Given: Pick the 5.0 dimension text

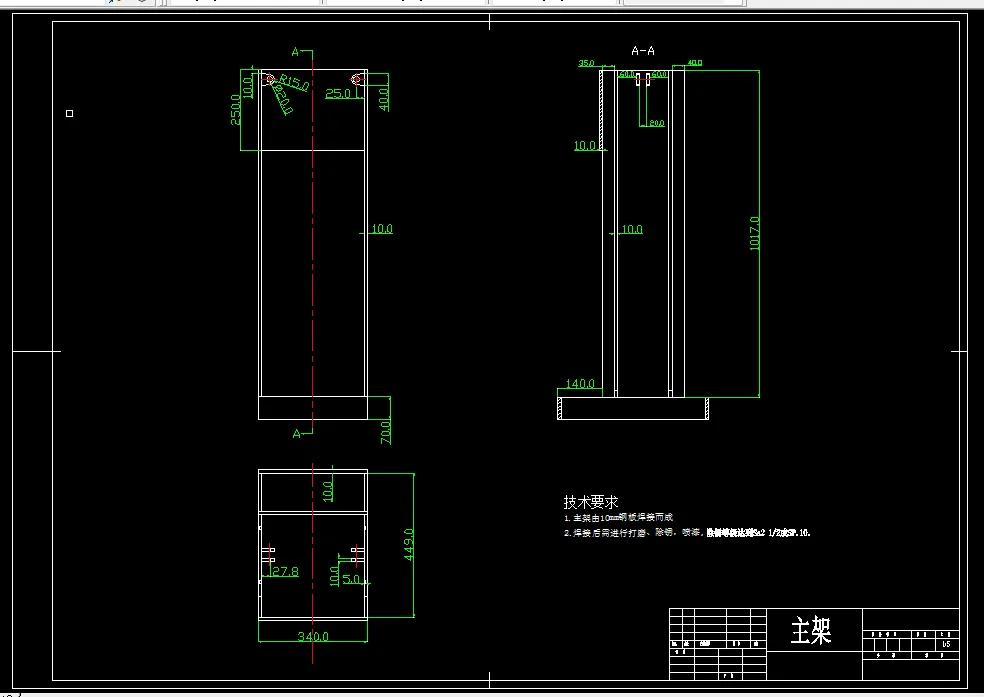Looking at the screenshot, I should [351, 579].
